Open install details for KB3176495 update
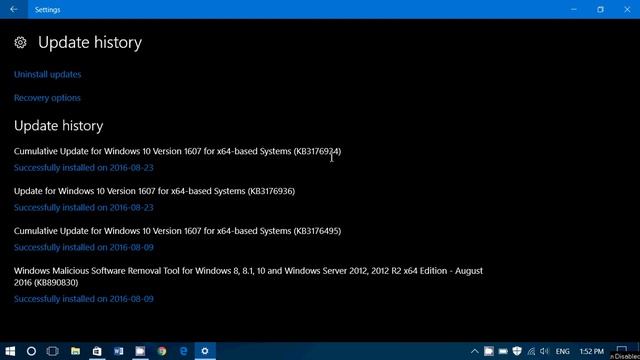This screenshot has height=360, width=640. click(84, 247)
